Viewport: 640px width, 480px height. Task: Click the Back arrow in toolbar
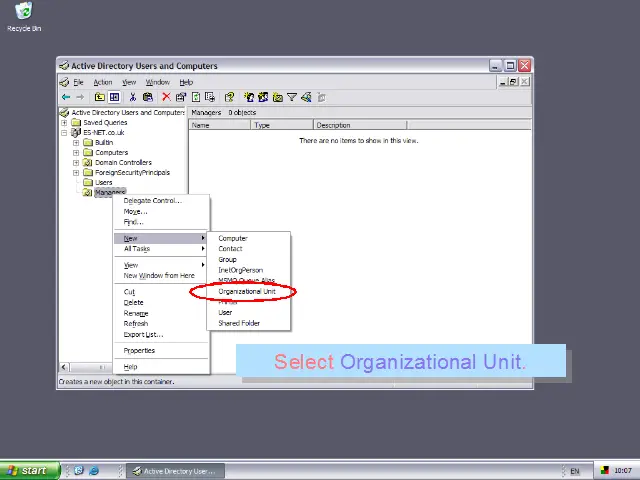pos(66,97)
